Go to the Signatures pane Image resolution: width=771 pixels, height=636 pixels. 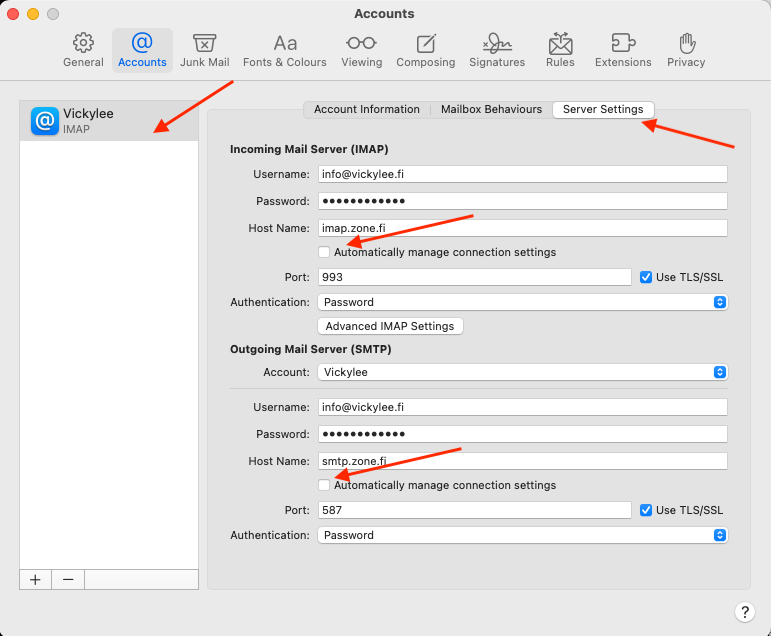pos(496,50)
